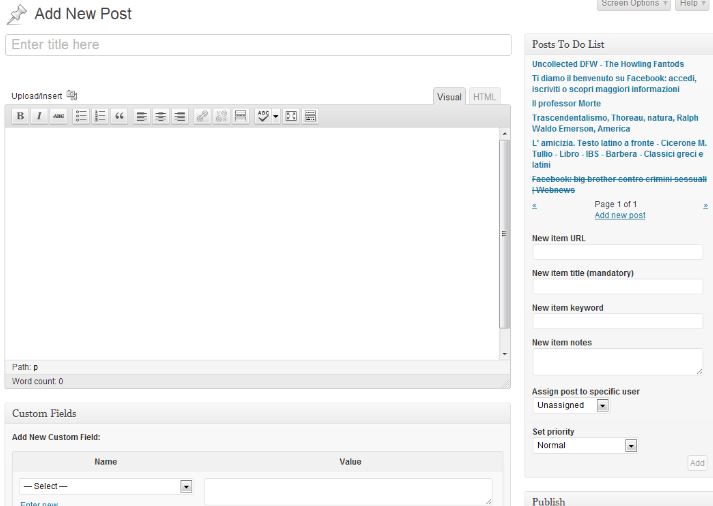
Task: Click the custom field Value textarea
Action: tap(348, 491)
